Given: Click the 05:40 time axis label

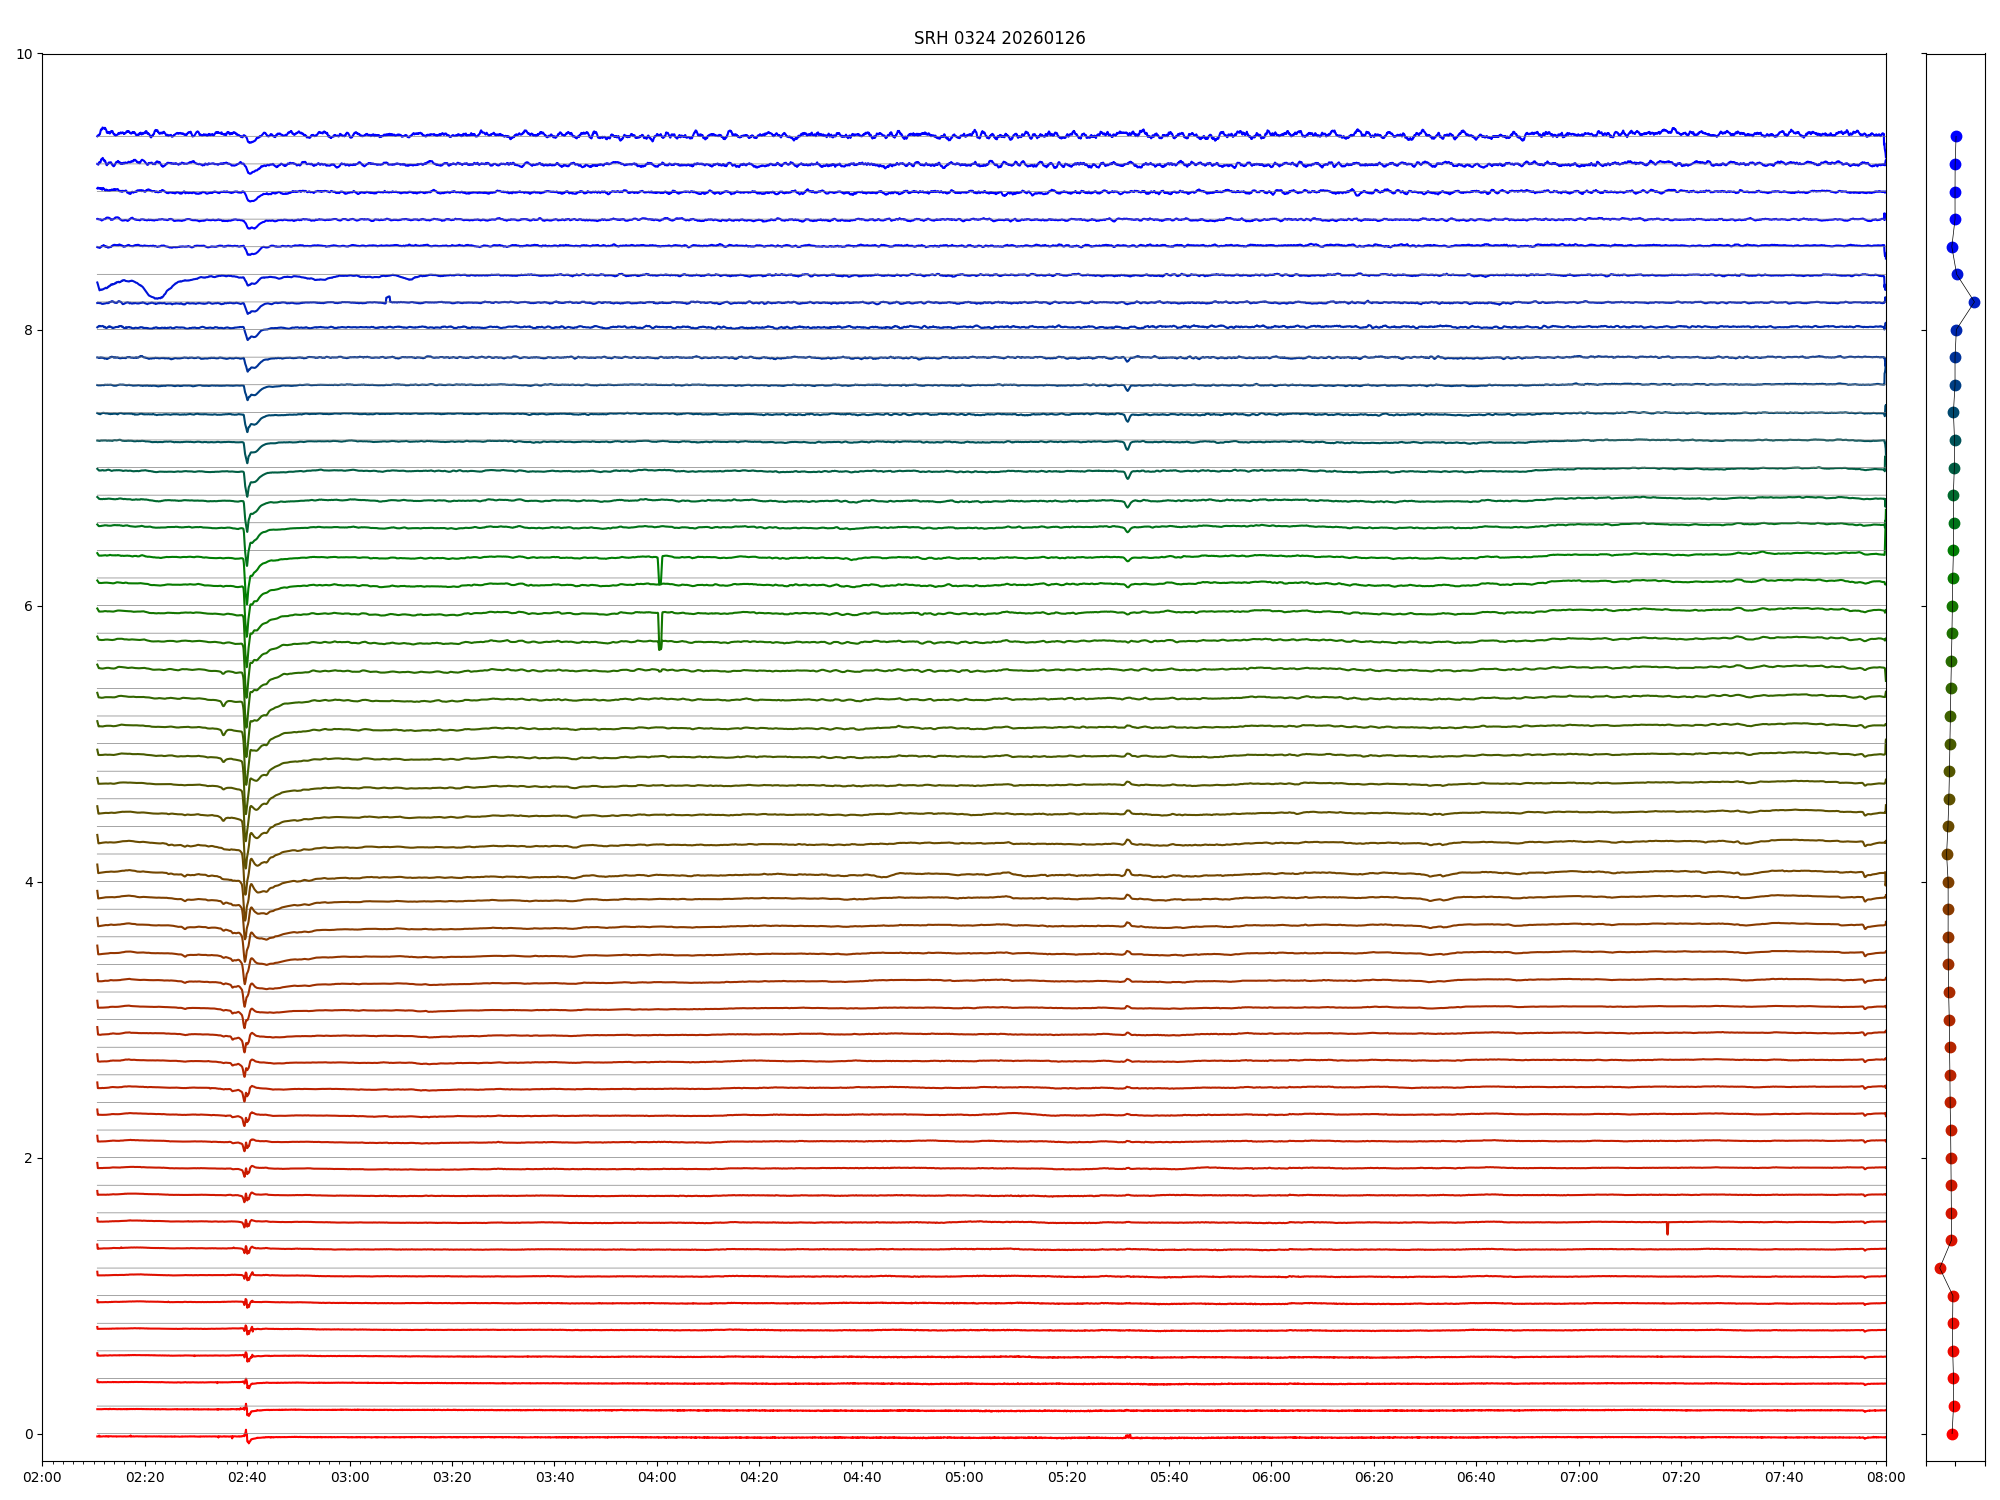Looking at the screenshot, I should (x=1169, y=1477).
